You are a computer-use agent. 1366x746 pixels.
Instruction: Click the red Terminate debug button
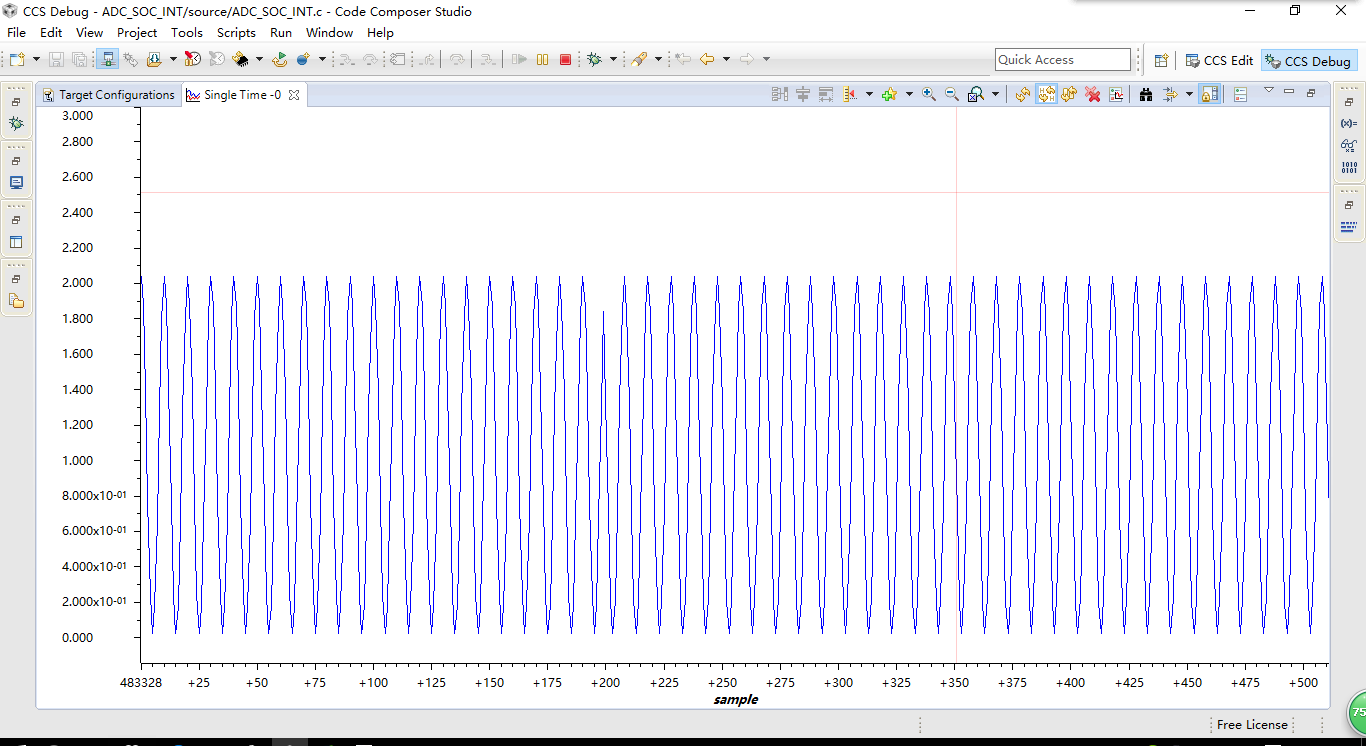[565, 60]
